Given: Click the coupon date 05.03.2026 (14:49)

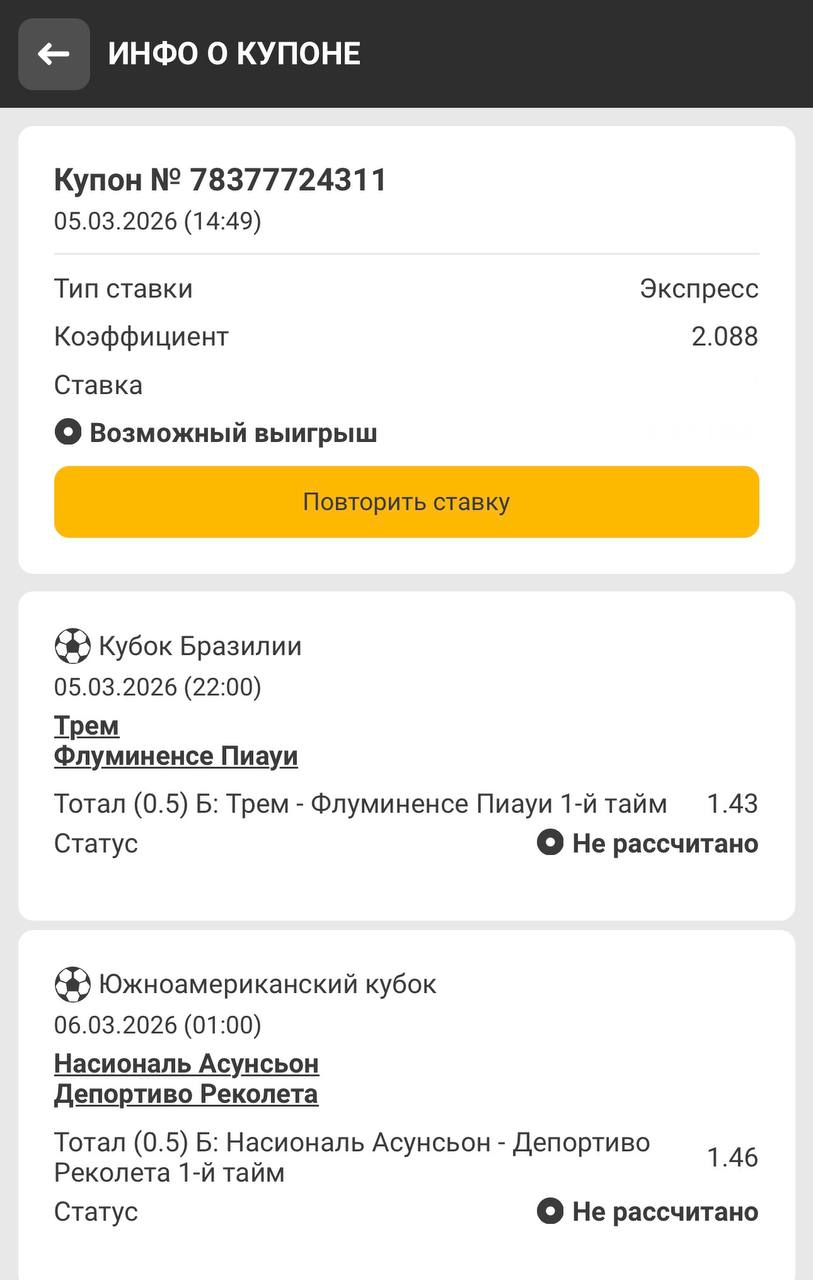Looking at the screenshot, I should tap(158, 221).
